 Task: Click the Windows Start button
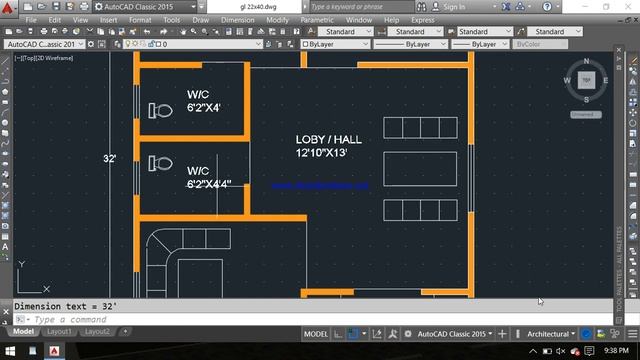pyautogui.click(x=10, y=351)
